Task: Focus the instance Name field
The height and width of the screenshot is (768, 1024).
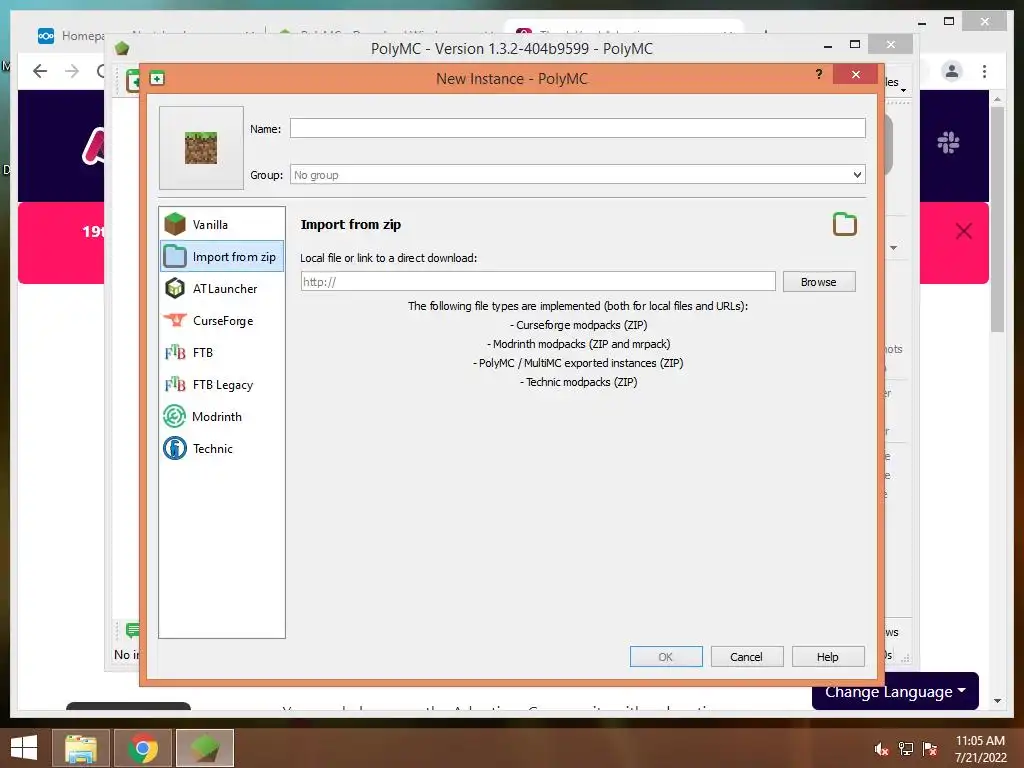Action: (577, 128)
